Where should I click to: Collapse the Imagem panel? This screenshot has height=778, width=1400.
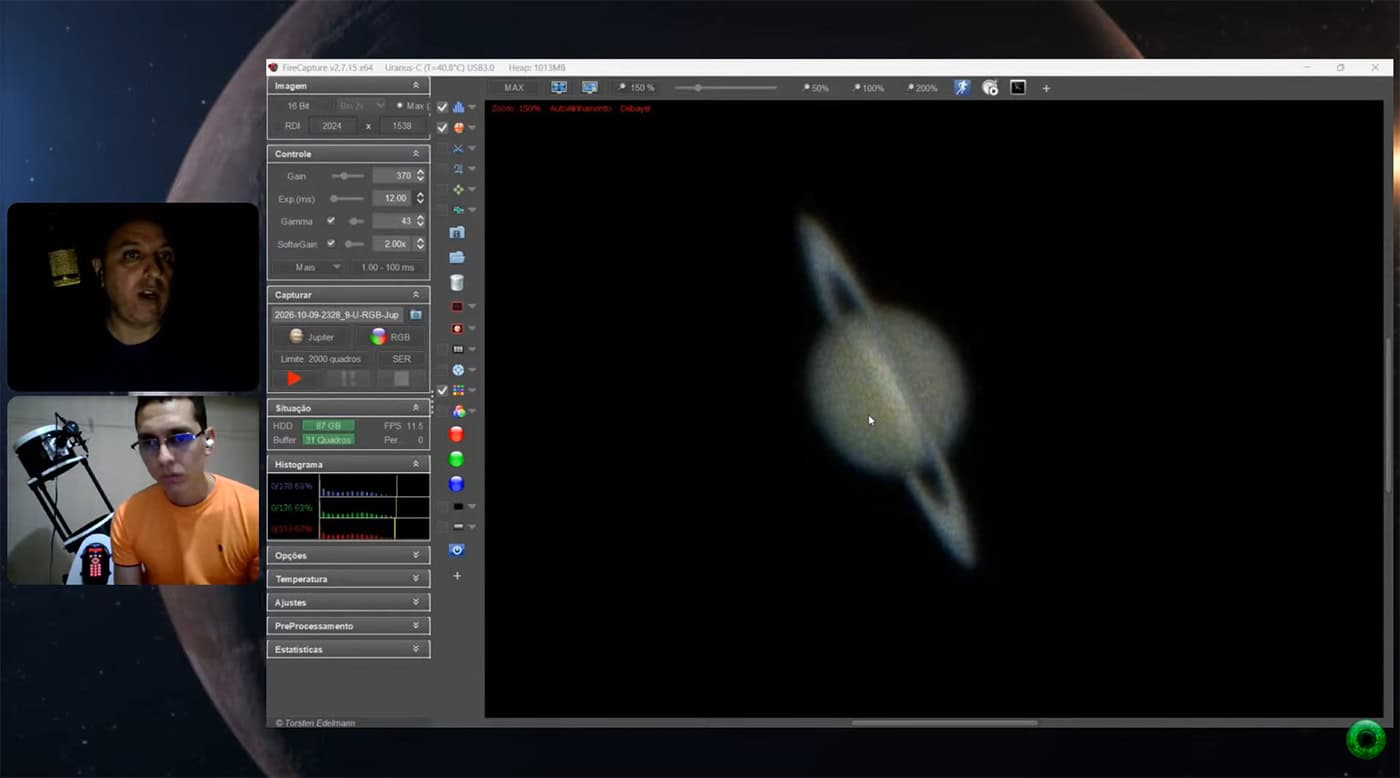(x=416, y=86)
